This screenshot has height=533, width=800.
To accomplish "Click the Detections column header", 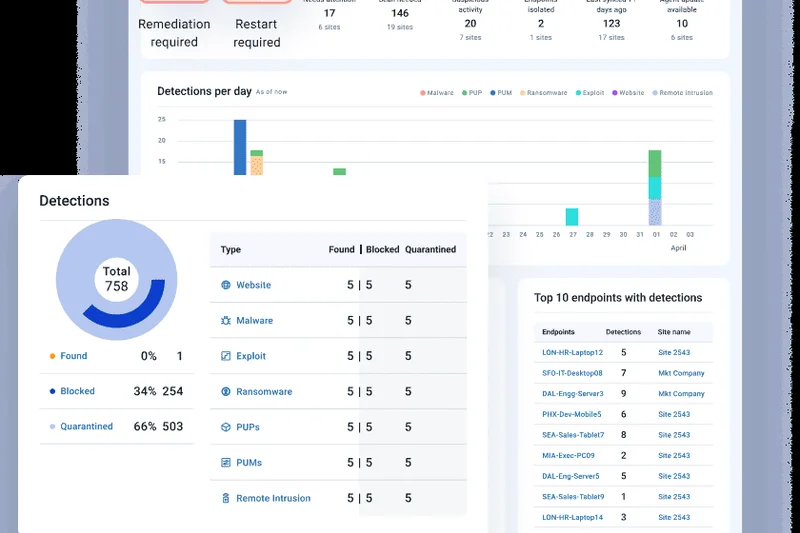I will [x=623, y=331].
